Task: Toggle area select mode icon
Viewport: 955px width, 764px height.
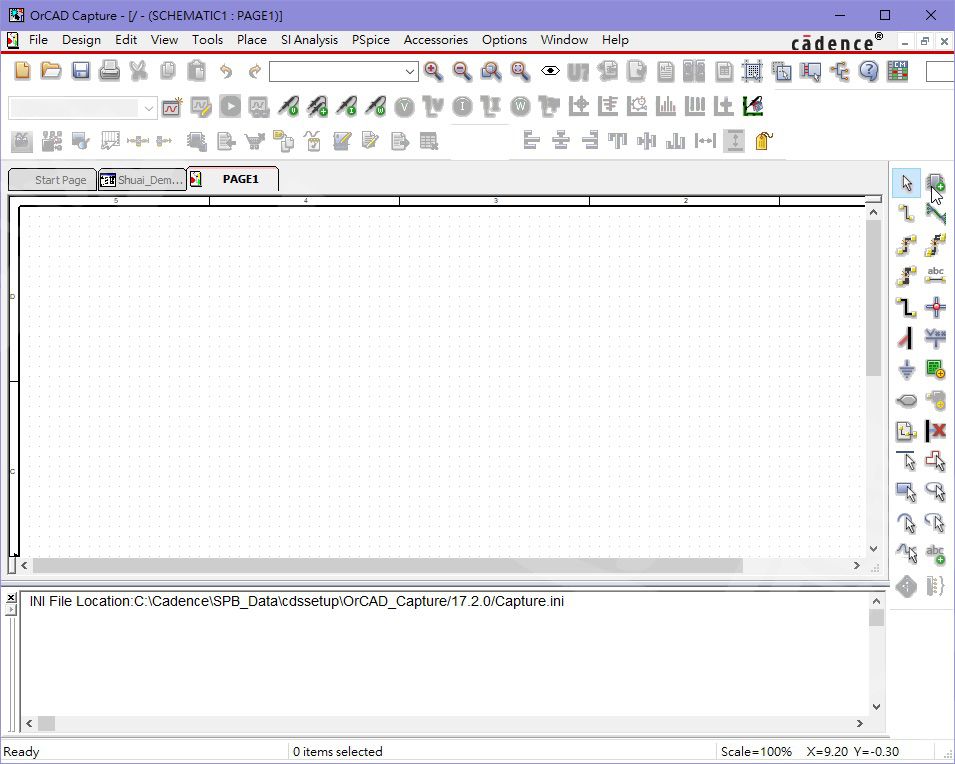Action: click(781, 71)
